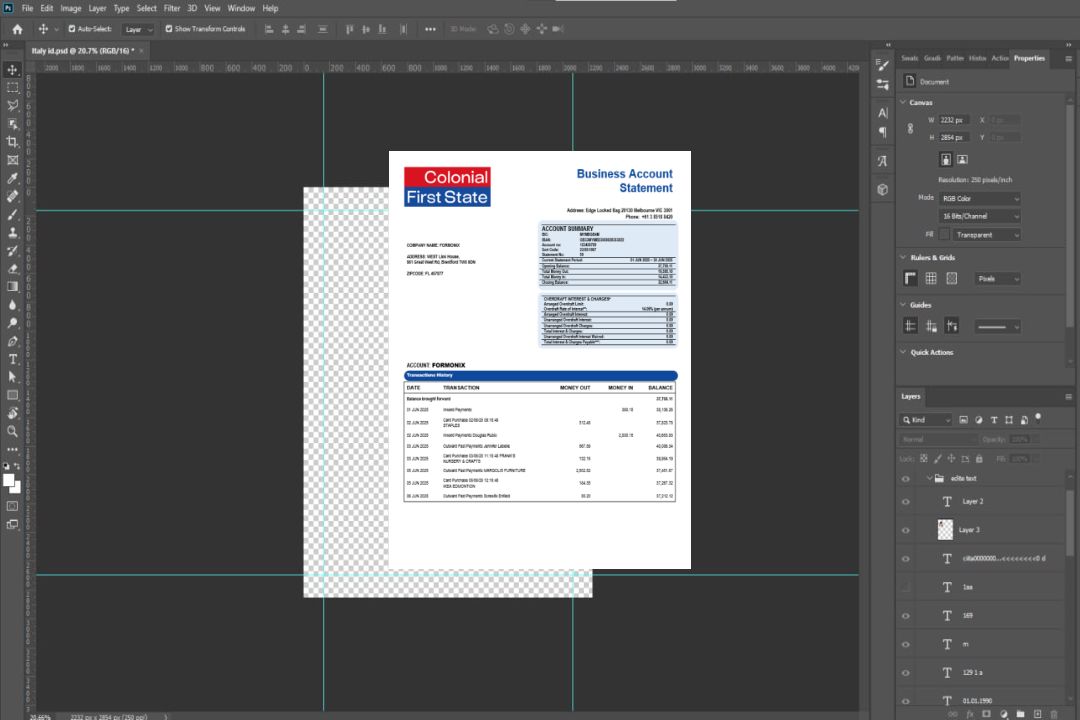Select the Rectangular Marquee tool
The height and width of the screenshot is (720, 1080).
coord(12,88)
